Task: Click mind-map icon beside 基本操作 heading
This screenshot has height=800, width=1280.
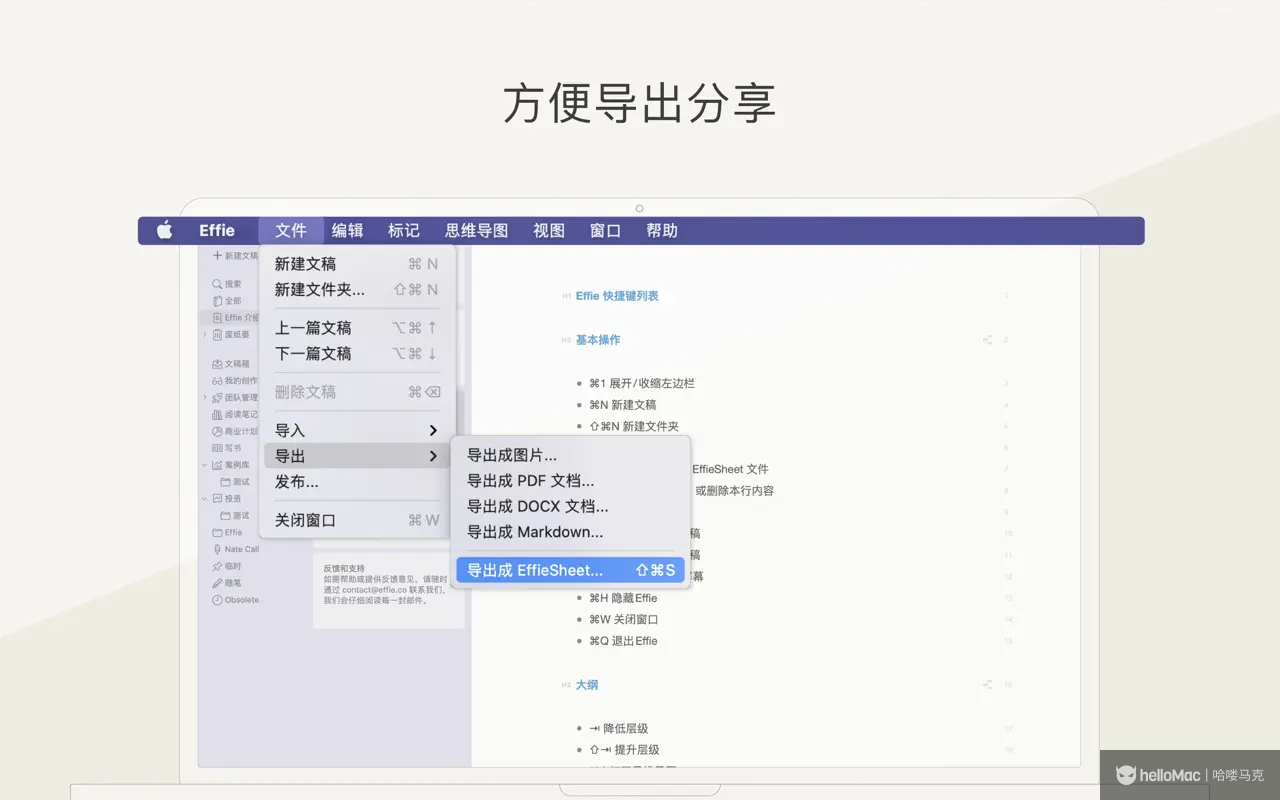Action: 988,340
